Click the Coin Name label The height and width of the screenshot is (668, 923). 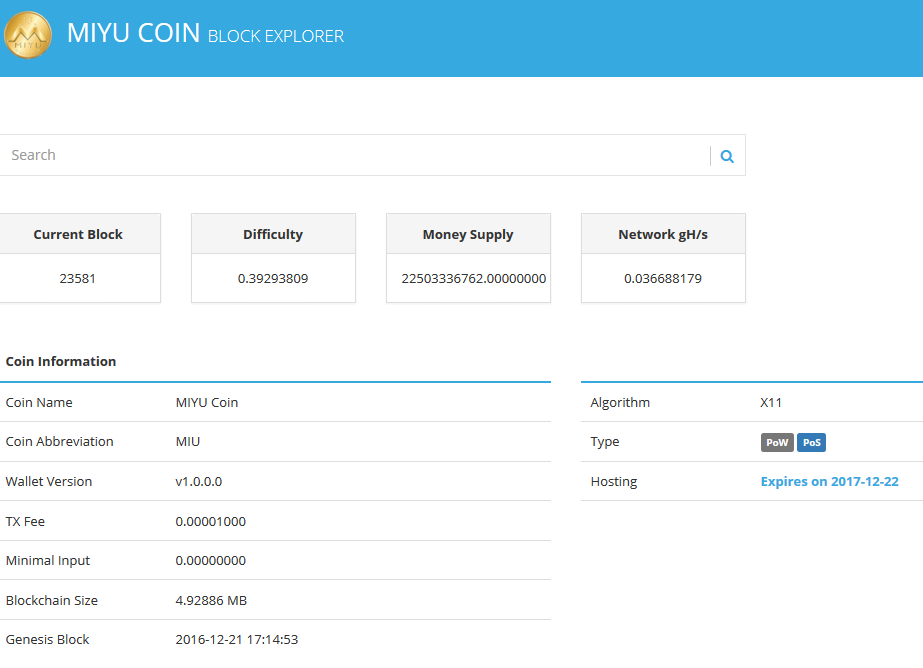pyautogui.click(x=39, y=403)
